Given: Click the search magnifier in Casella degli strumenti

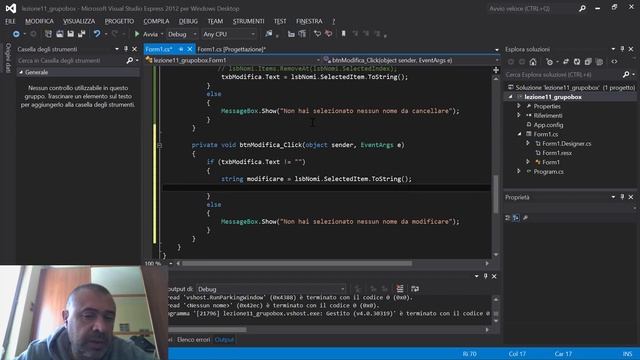Looking at the screenshot, I should (x=130, y=60).
